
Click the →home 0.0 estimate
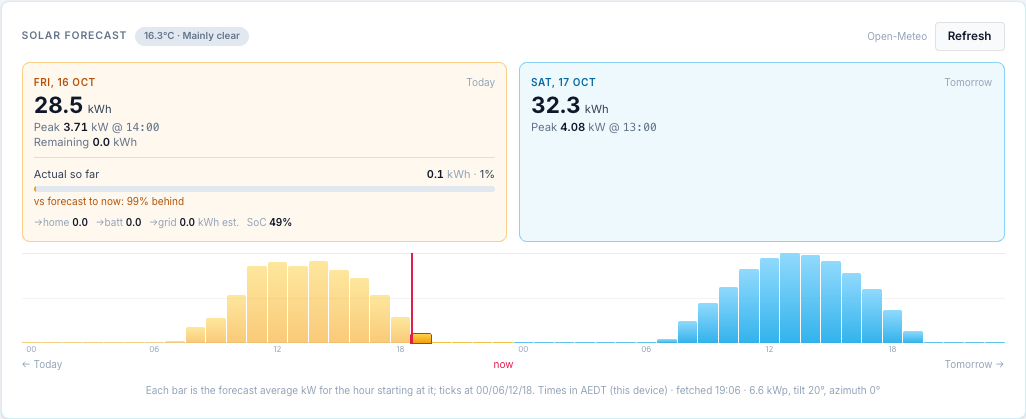pyautogui.click(x=61, y=222)
